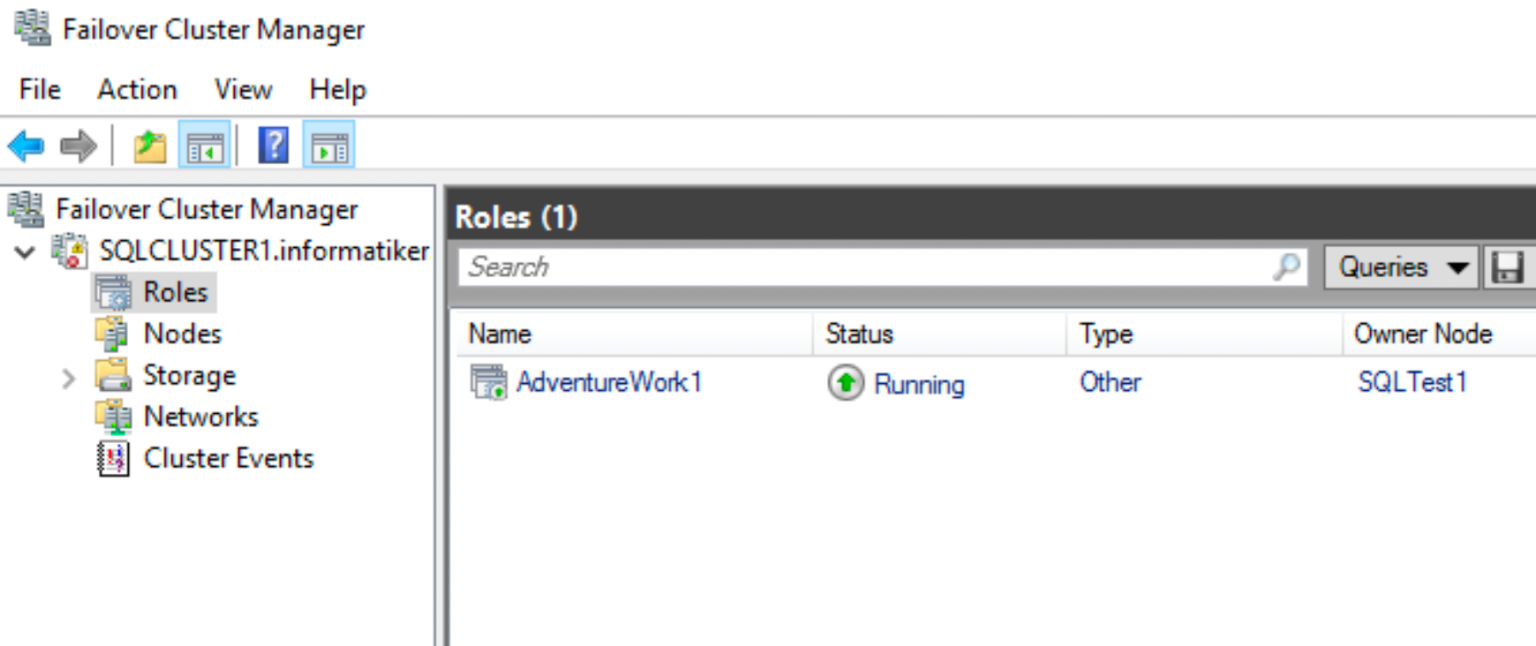The width and height of the screenshot is (1536, 646).
Task: Open the Action menu
Action: tap(137, 90)
